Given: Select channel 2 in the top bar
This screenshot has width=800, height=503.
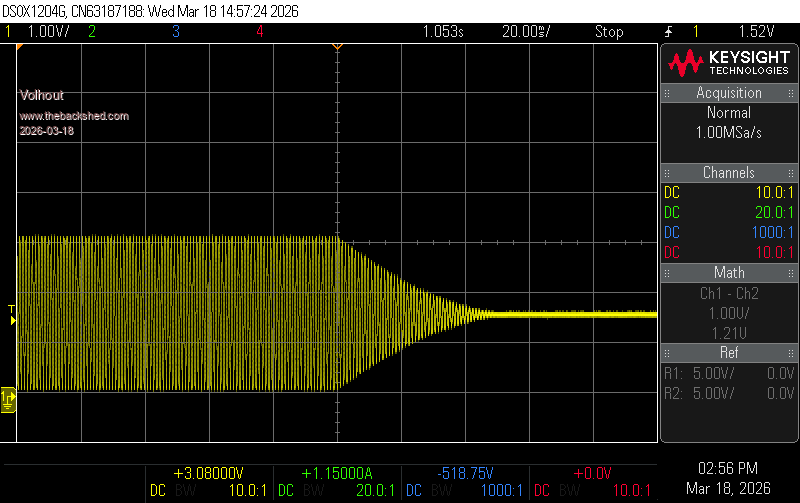Looking at the screenshot, I should (92, 32).
